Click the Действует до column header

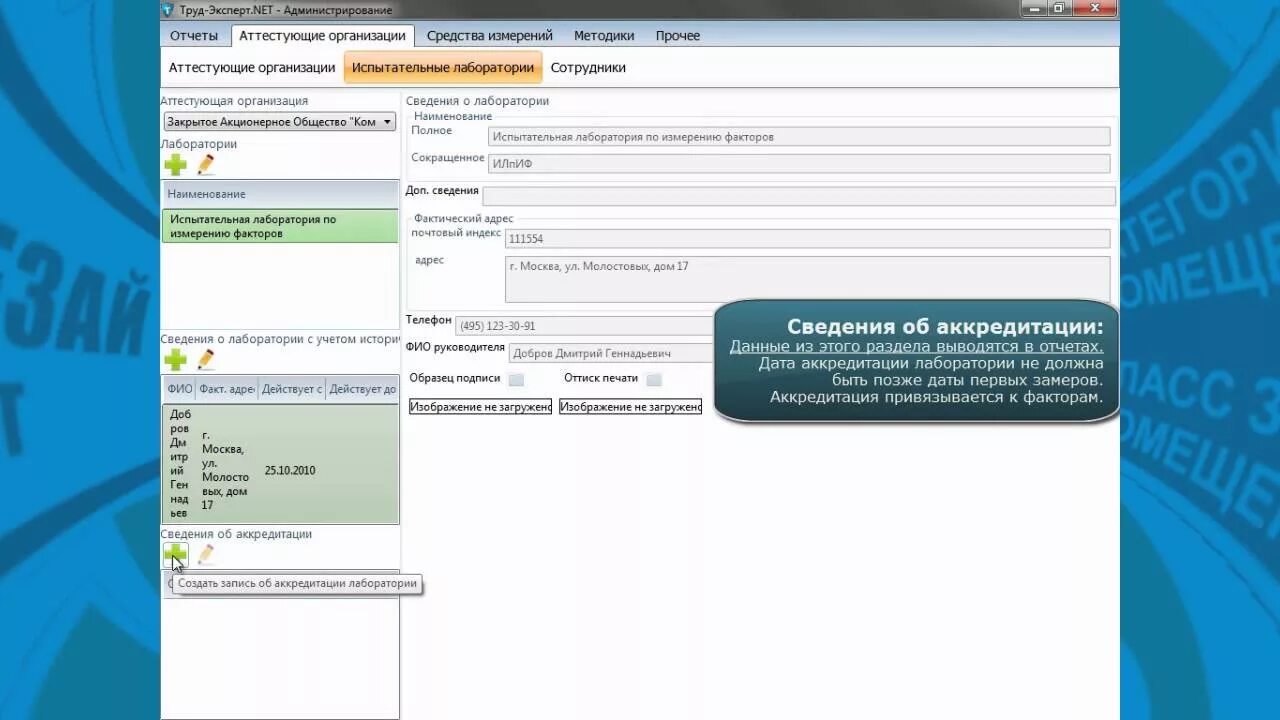click(x=362, y=389)
